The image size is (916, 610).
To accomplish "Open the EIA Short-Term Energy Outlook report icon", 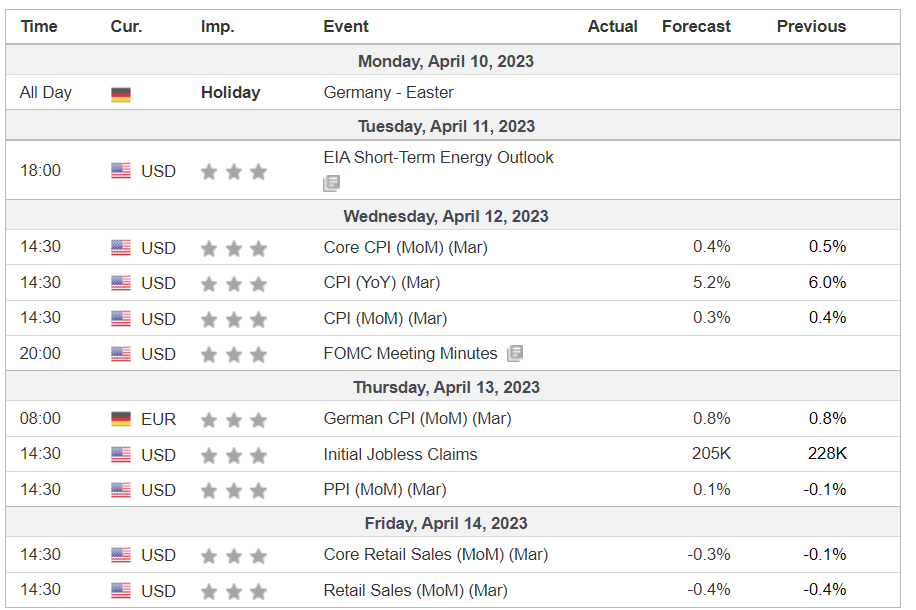I will coord(331,183).
